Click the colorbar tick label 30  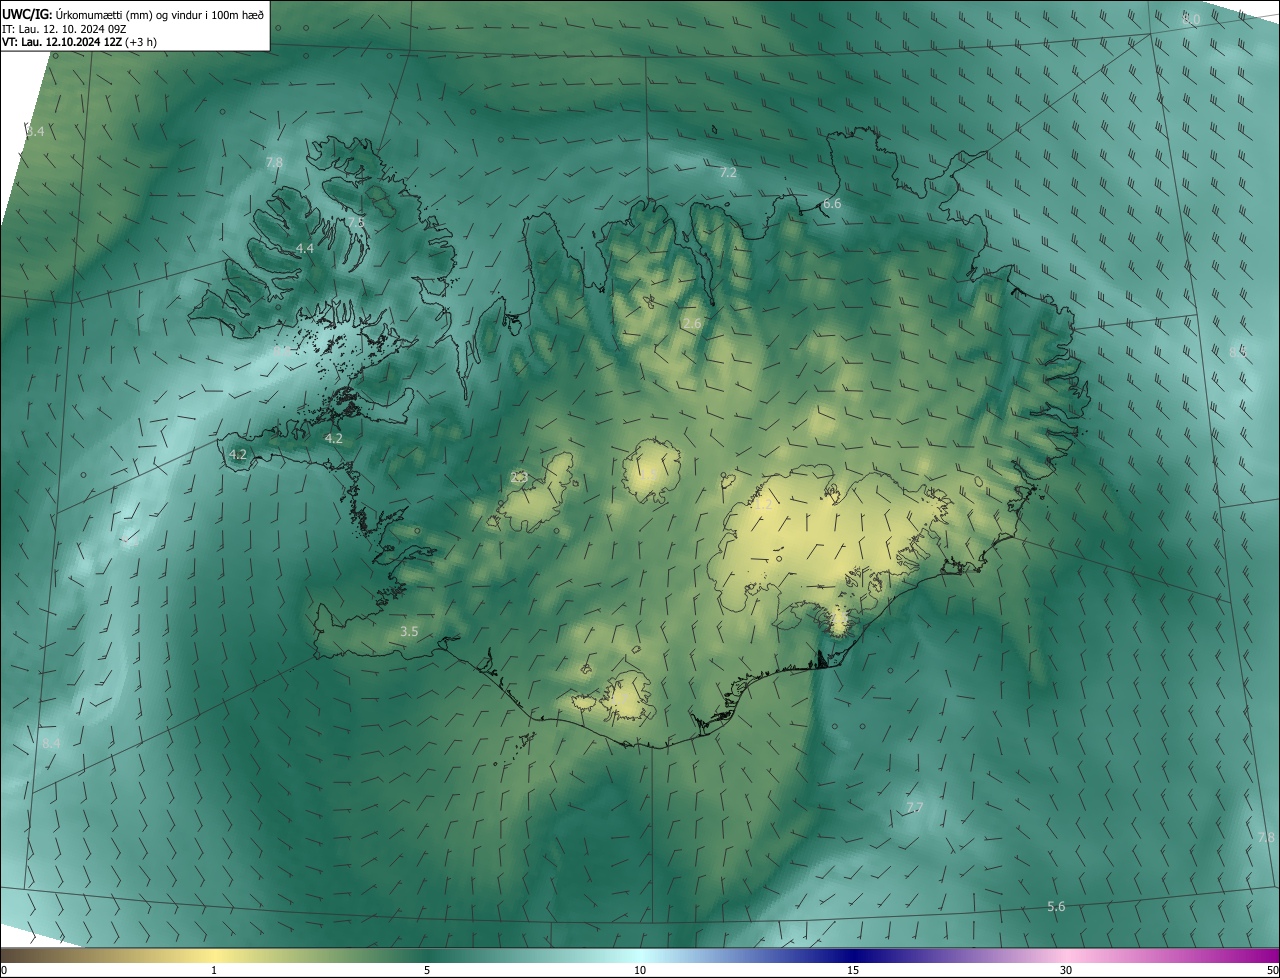1066,970
